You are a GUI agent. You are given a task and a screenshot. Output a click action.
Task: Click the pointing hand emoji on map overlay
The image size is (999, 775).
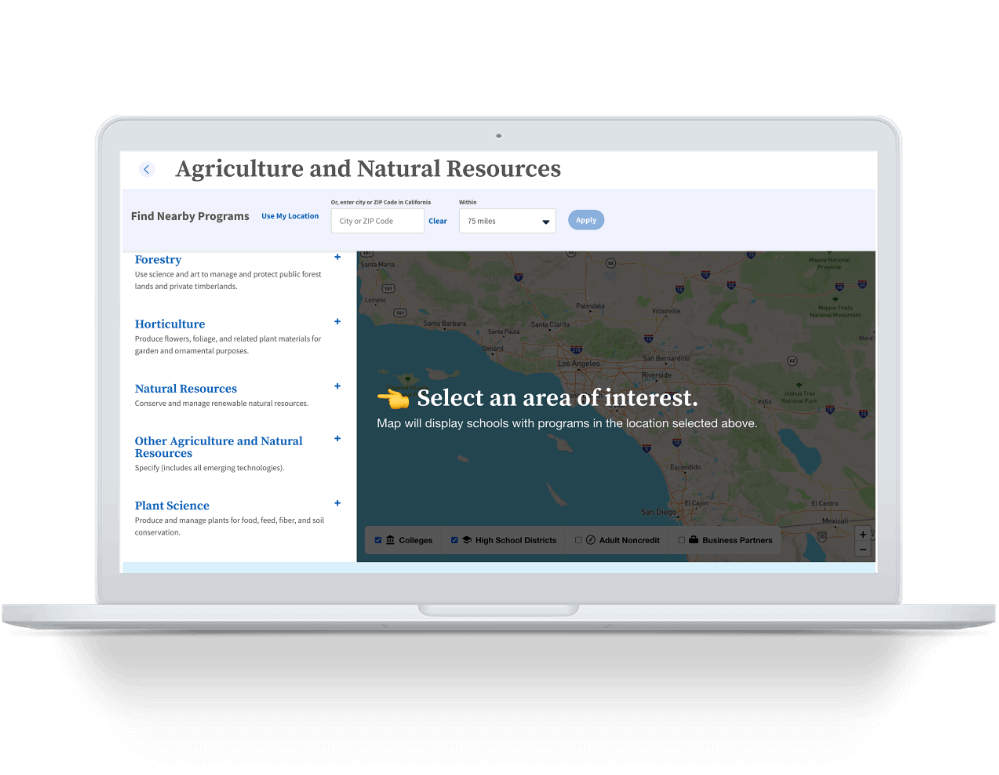coord(393,398)
